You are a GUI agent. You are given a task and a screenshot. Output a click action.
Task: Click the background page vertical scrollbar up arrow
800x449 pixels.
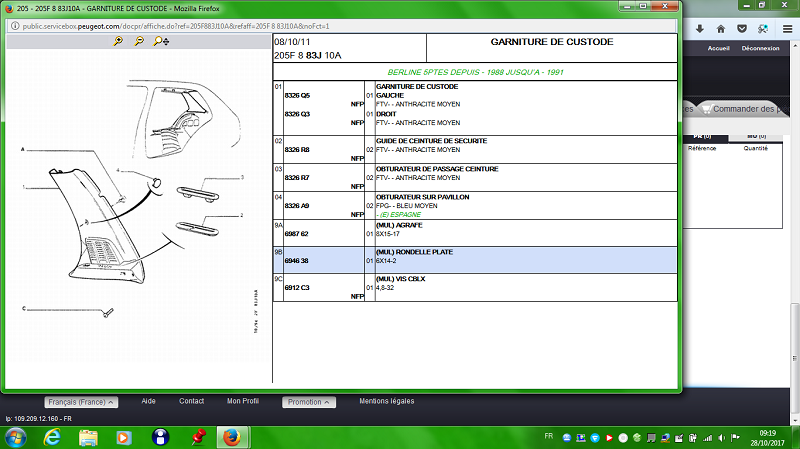(x=795, y=45)
